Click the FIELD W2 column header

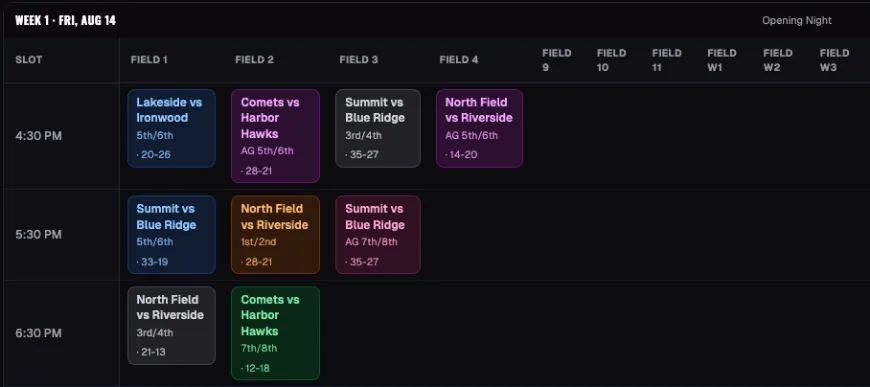pyautogui.click(x=778, y=60)
